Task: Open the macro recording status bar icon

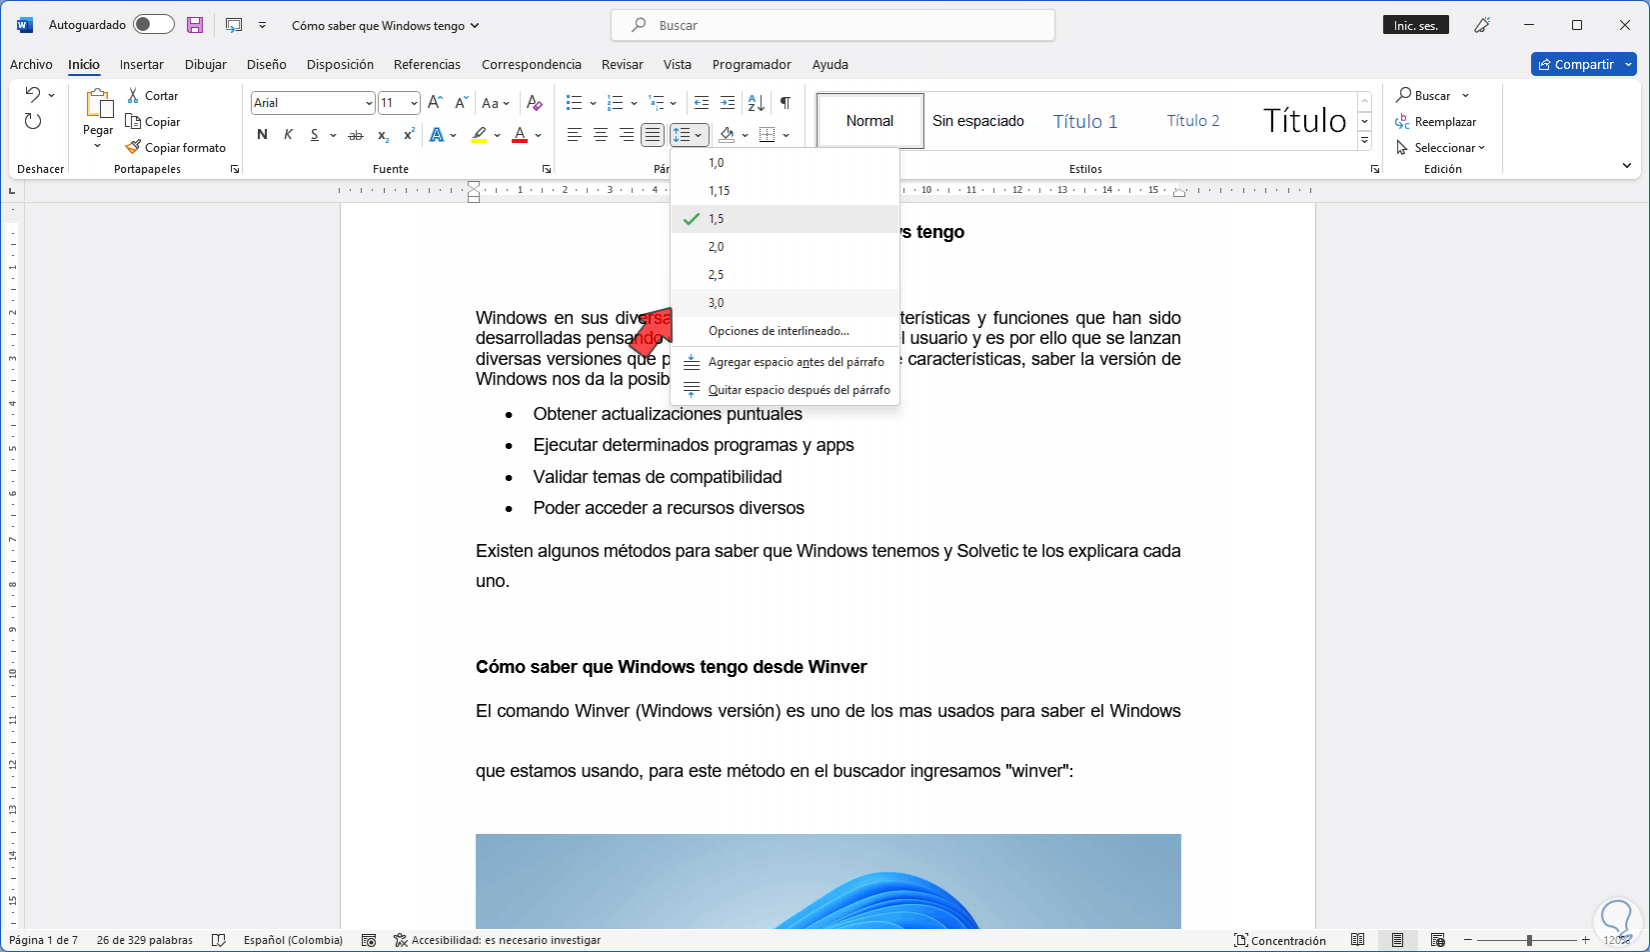Action: coord(368,940)
